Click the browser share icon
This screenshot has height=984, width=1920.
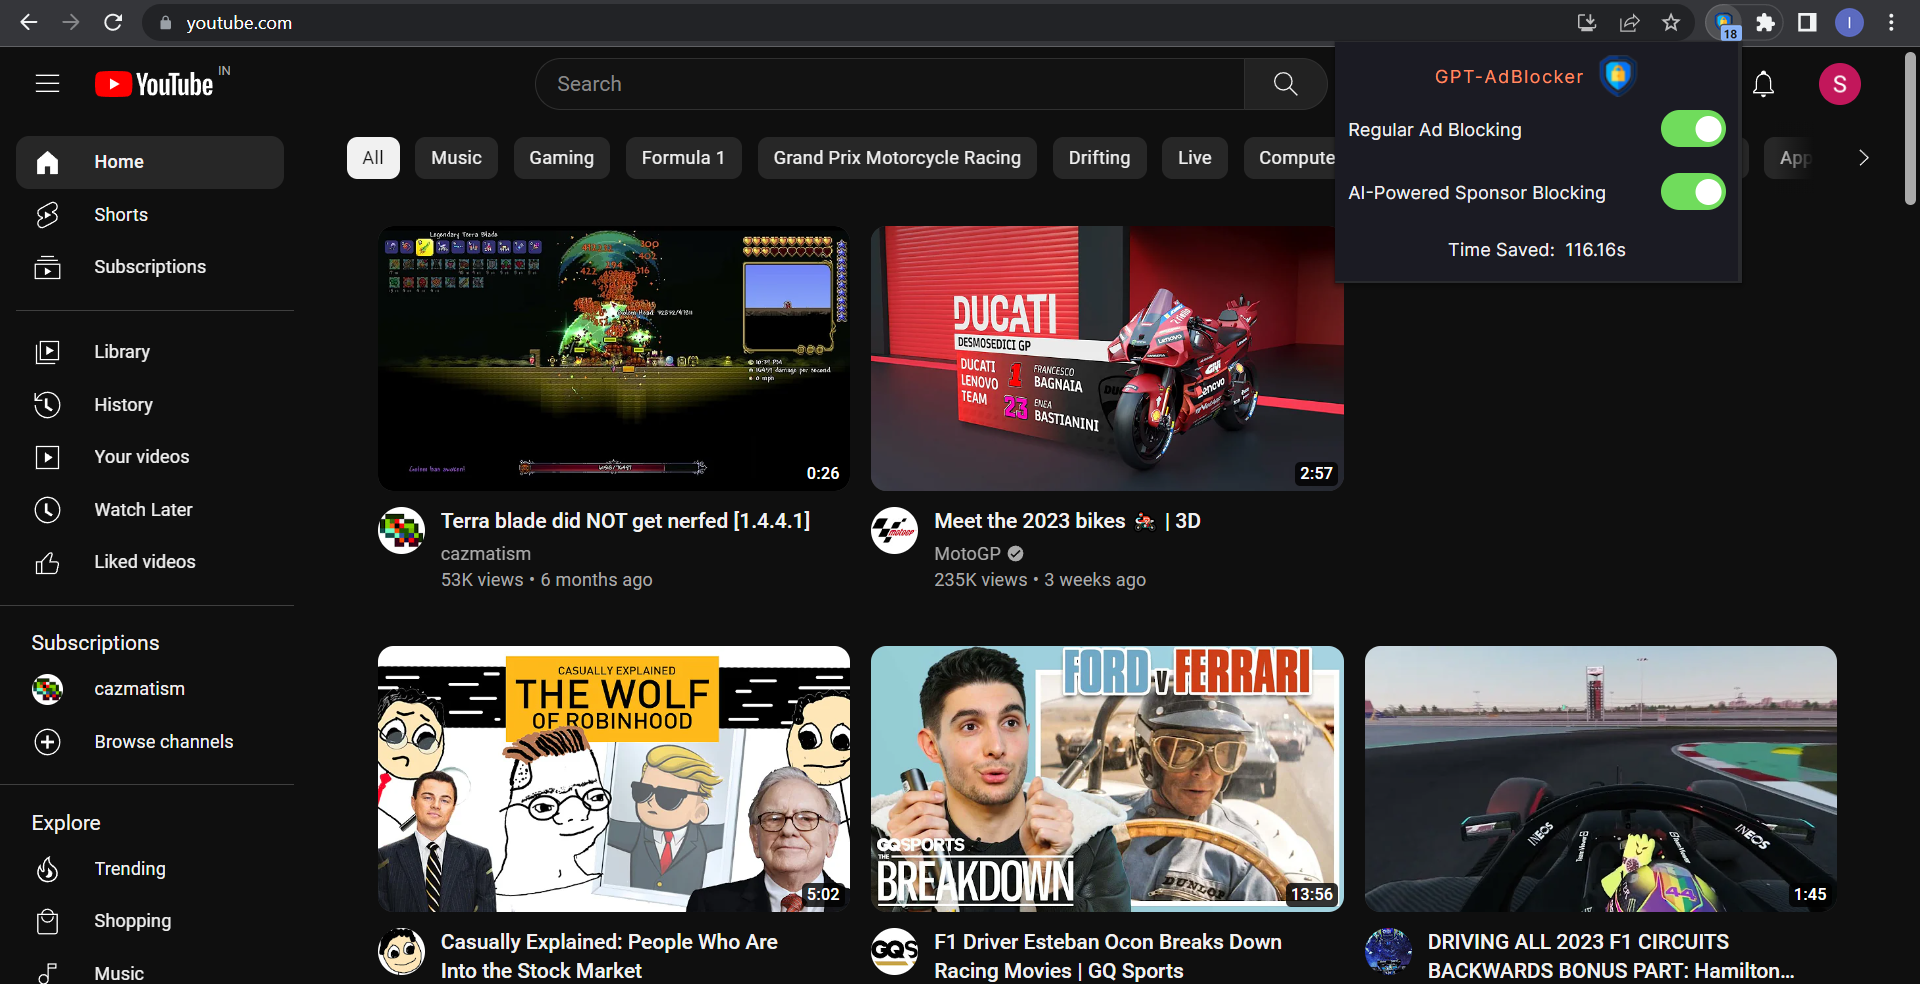click(1629, 23)
